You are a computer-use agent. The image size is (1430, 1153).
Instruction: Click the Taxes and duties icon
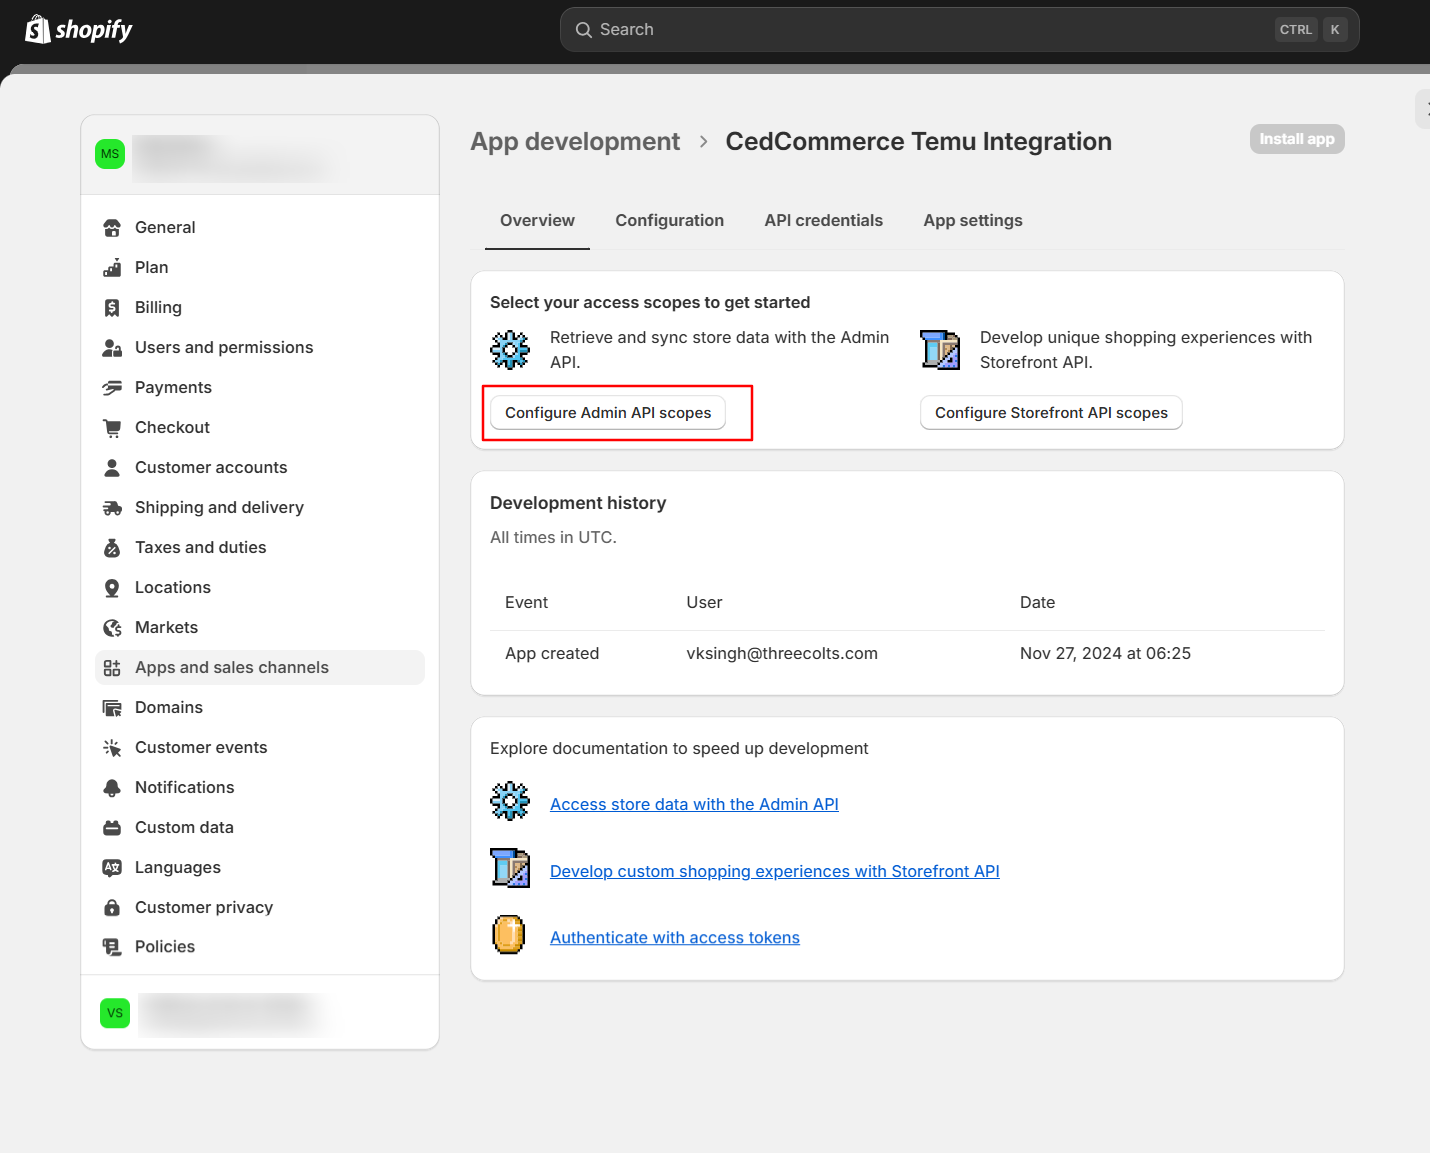click(112, 548)
